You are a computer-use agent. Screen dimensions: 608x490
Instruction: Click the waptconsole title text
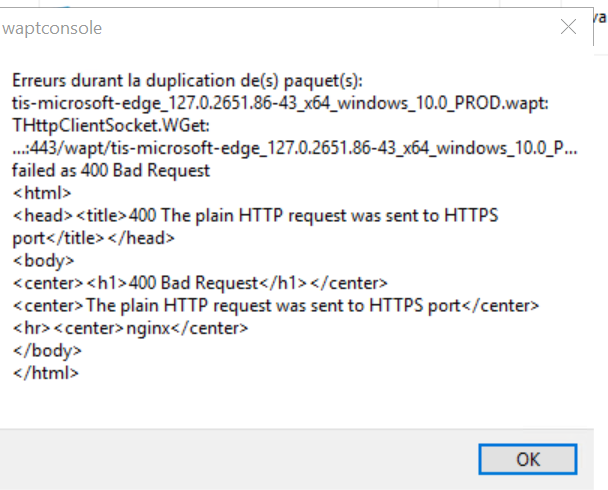point(52,28)
